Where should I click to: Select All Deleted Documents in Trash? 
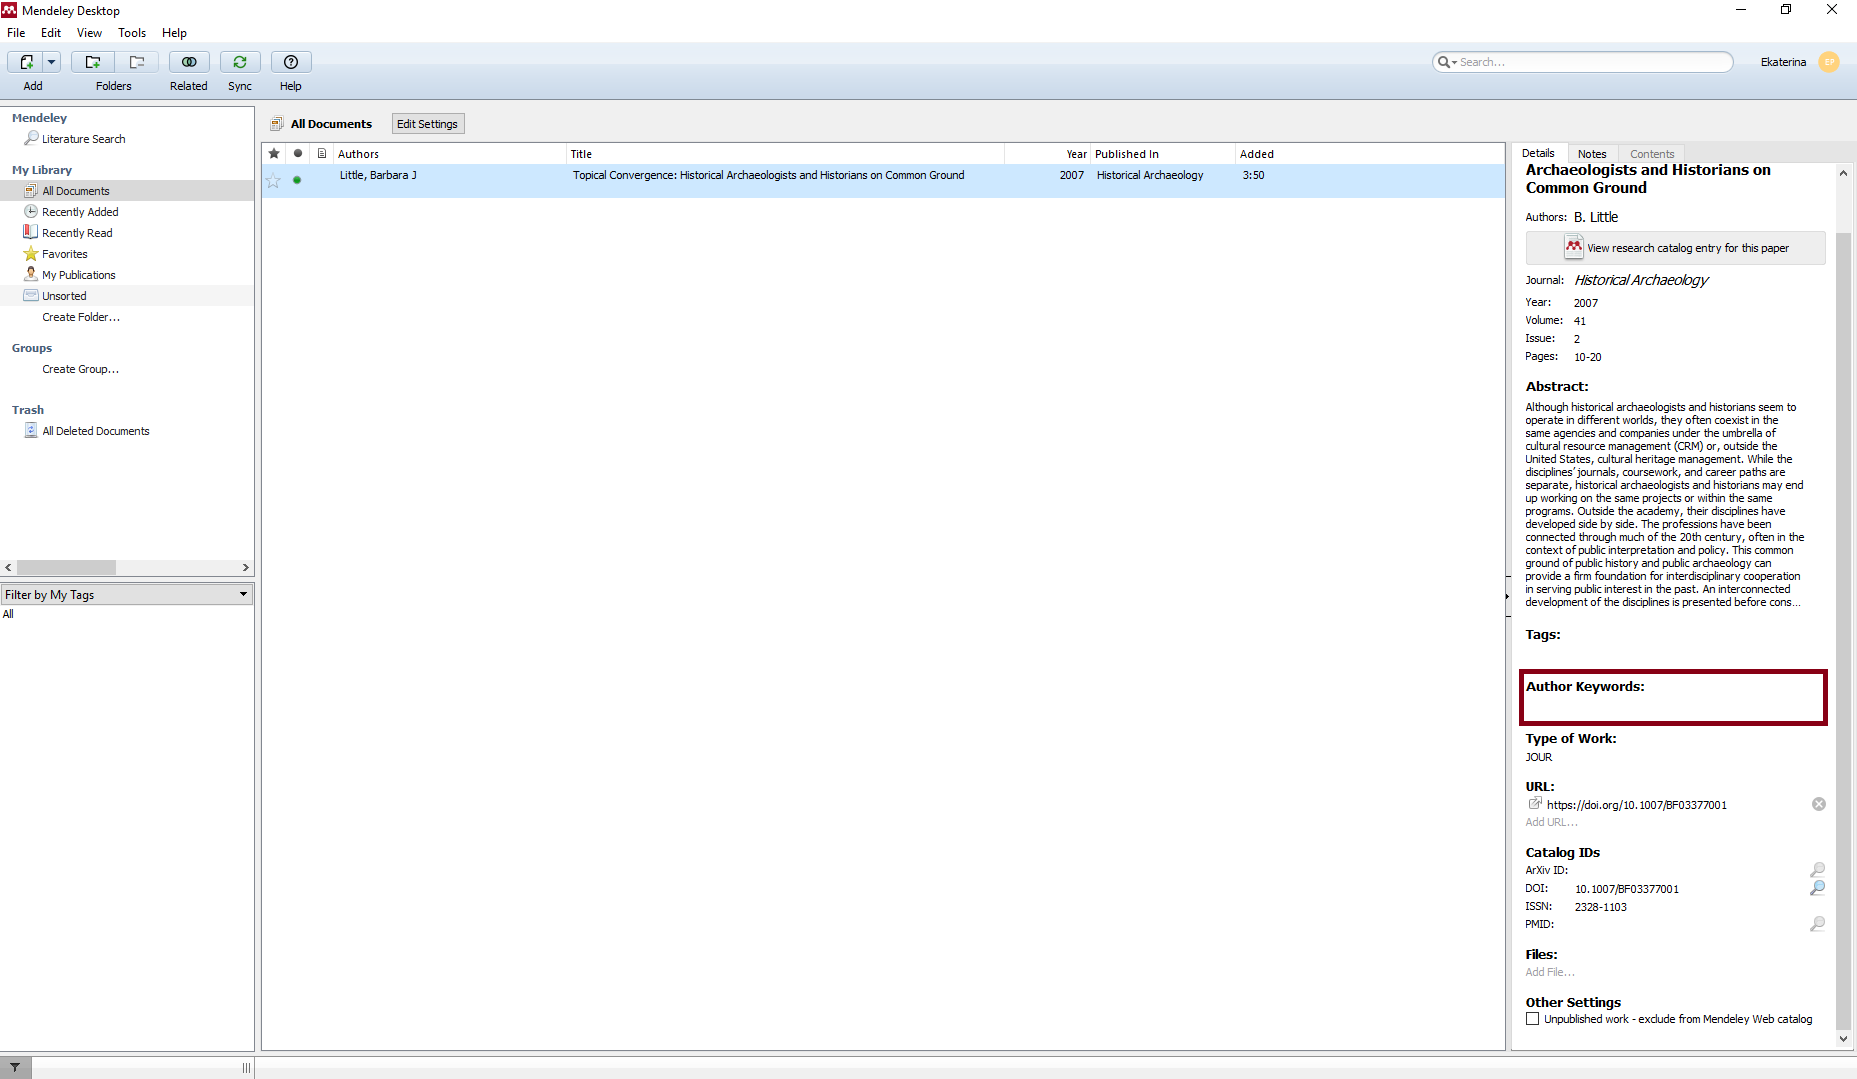click(x=96, y=431)
